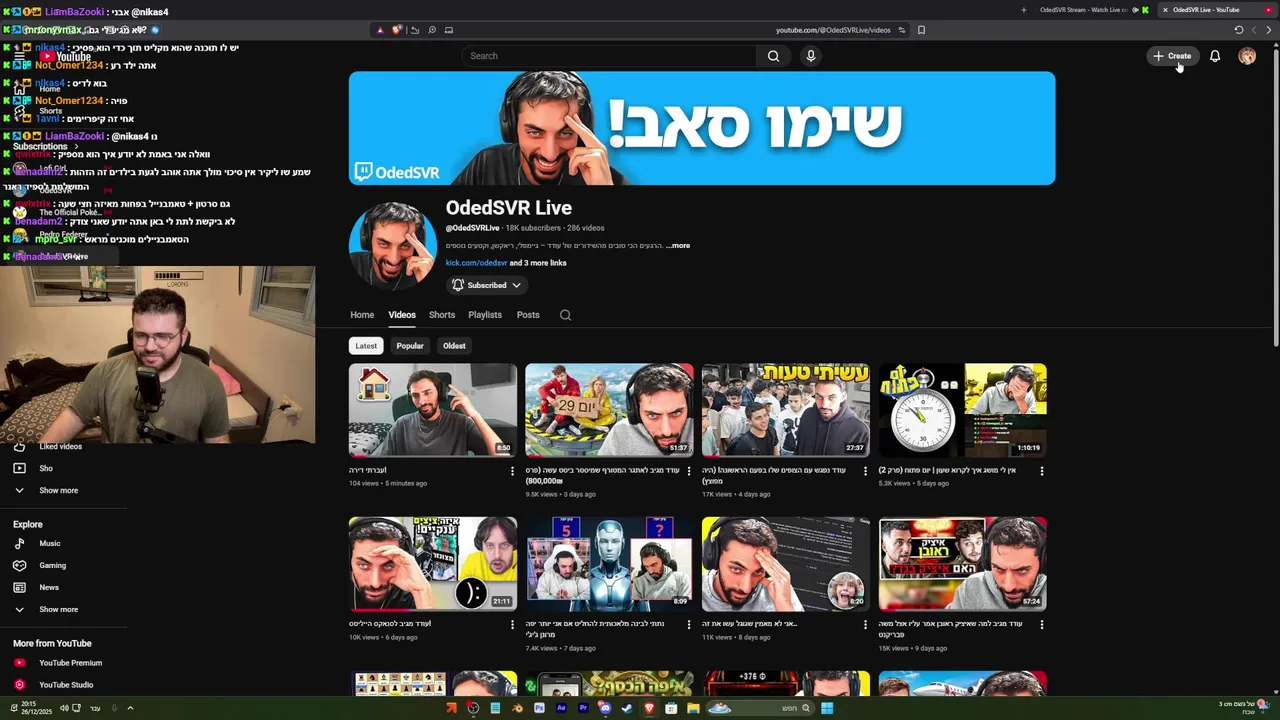This screenshot has height=720, width=1280.
Task: Open After Effects from the taskbar
Action: coord(561,708)
